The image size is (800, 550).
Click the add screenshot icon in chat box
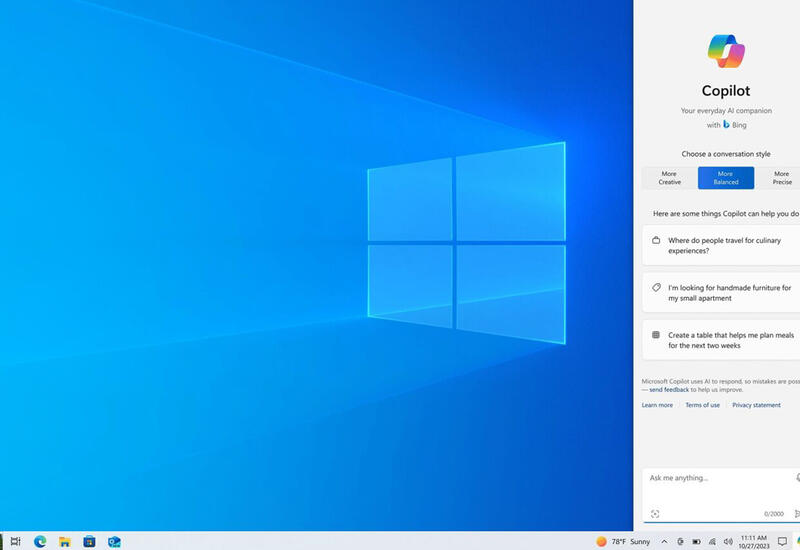tap(655, 514)
